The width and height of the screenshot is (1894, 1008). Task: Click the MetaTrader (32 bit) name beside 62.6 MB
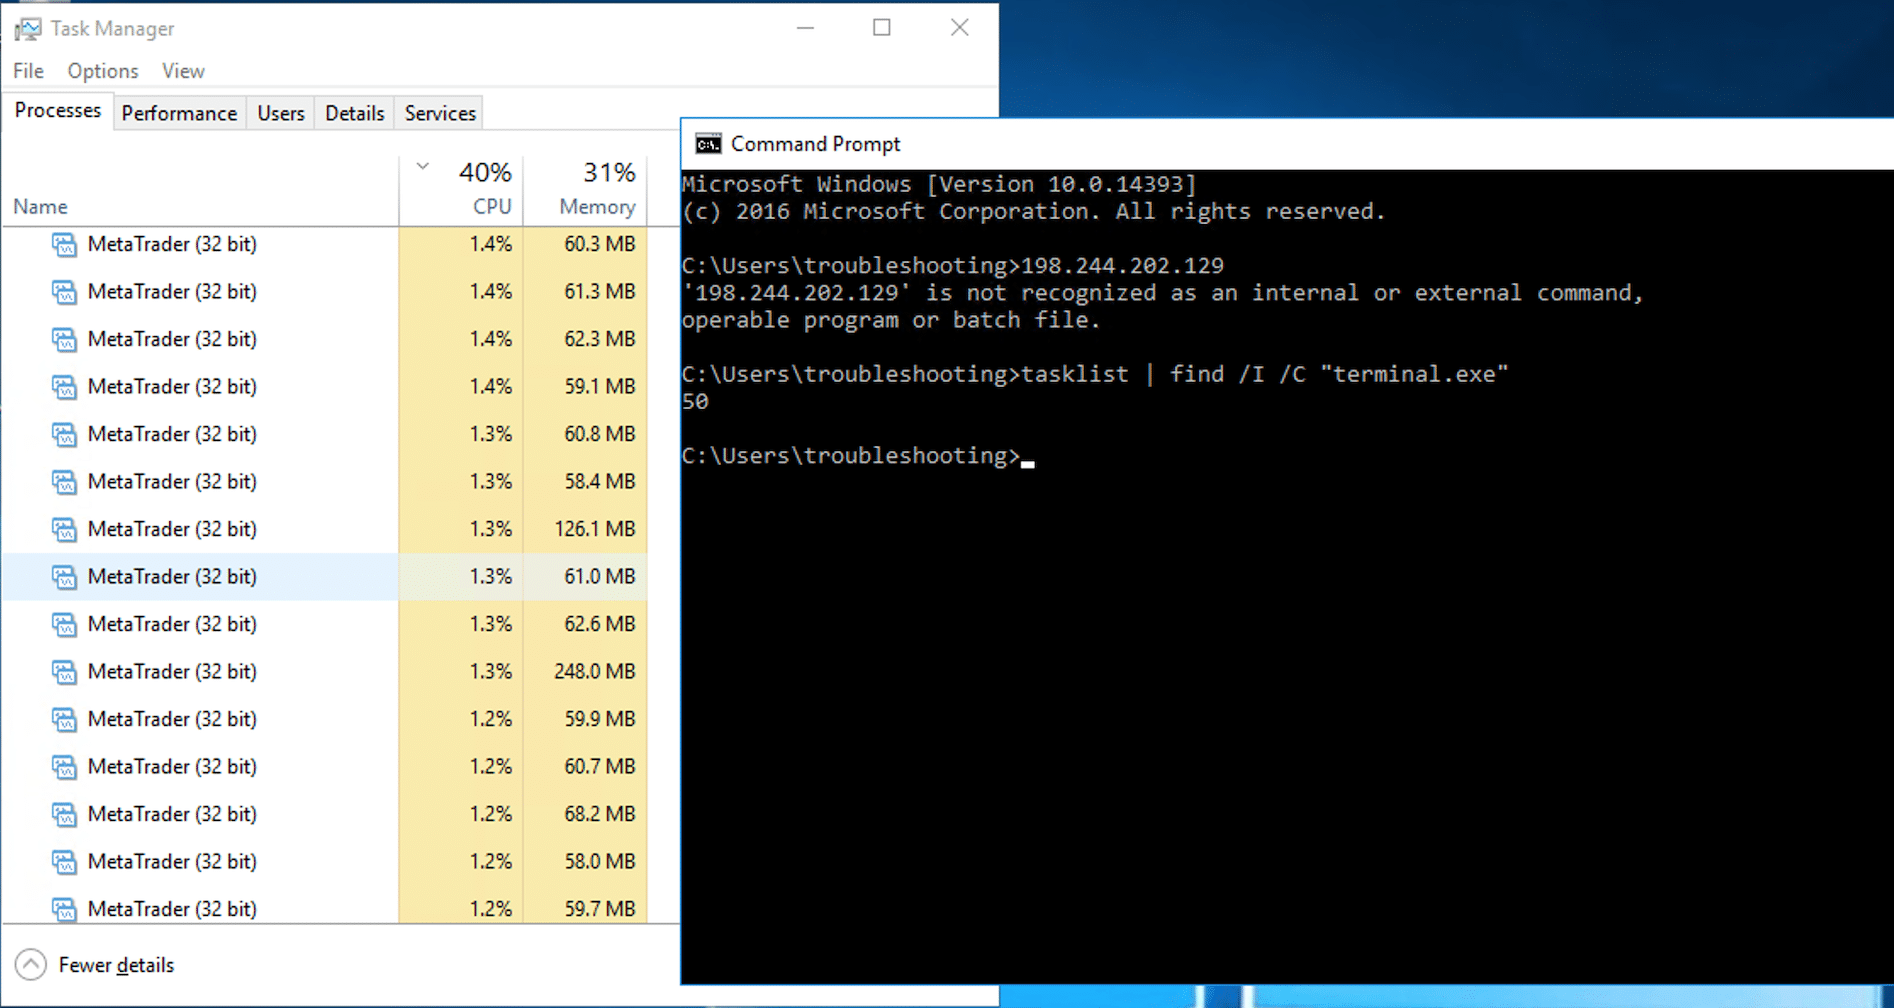point(172,625)
